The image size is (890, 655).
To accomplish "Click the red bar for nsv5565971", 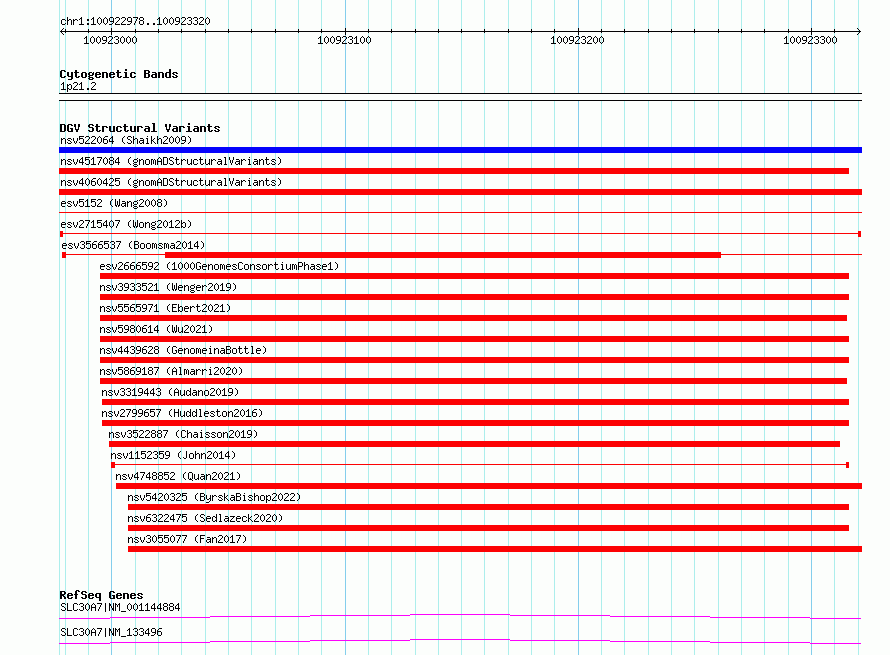I will point(473,318).
